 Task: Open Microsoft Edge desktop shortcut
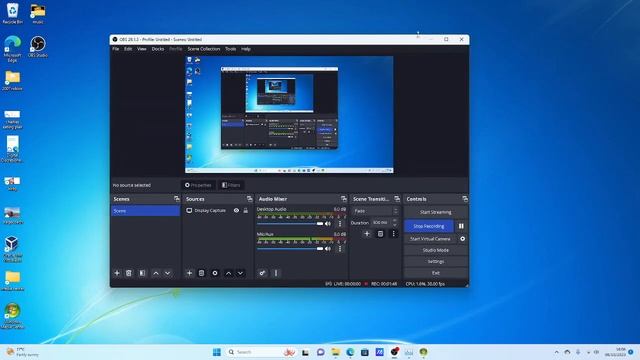point(12,49)
